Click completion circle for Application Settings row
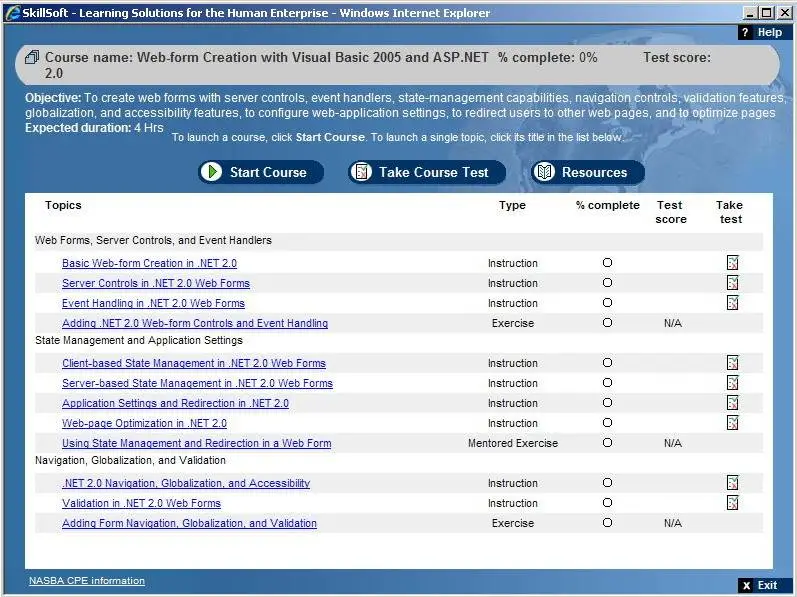797x597 pixels. [x=607, y=403]
